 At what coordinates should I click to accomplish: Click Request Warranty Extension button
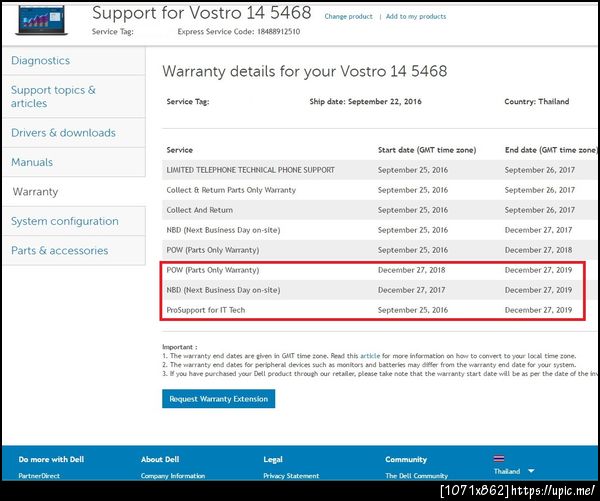218,399
